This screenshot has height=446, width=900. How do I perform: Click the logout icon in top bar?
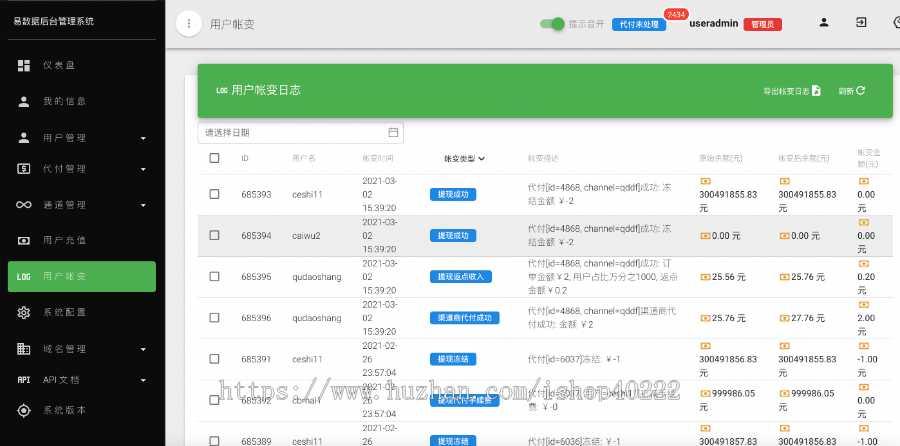click(x=861, y=23)
